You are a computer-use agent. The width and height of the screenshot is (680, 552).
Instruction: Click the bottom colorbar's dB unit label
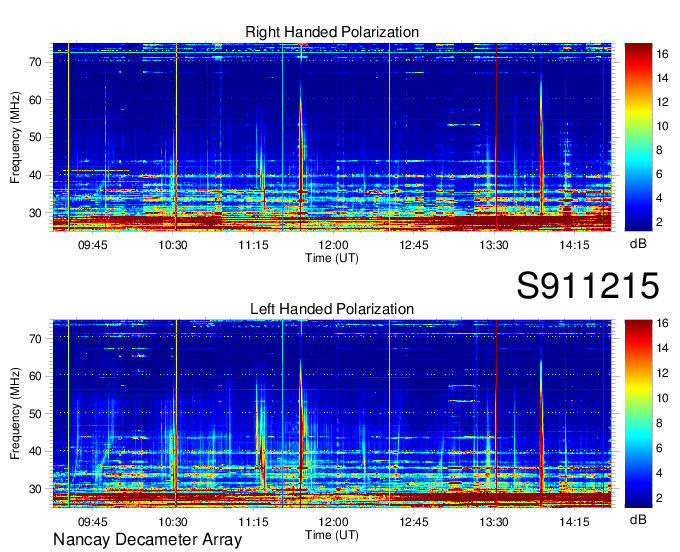point(638,519)
